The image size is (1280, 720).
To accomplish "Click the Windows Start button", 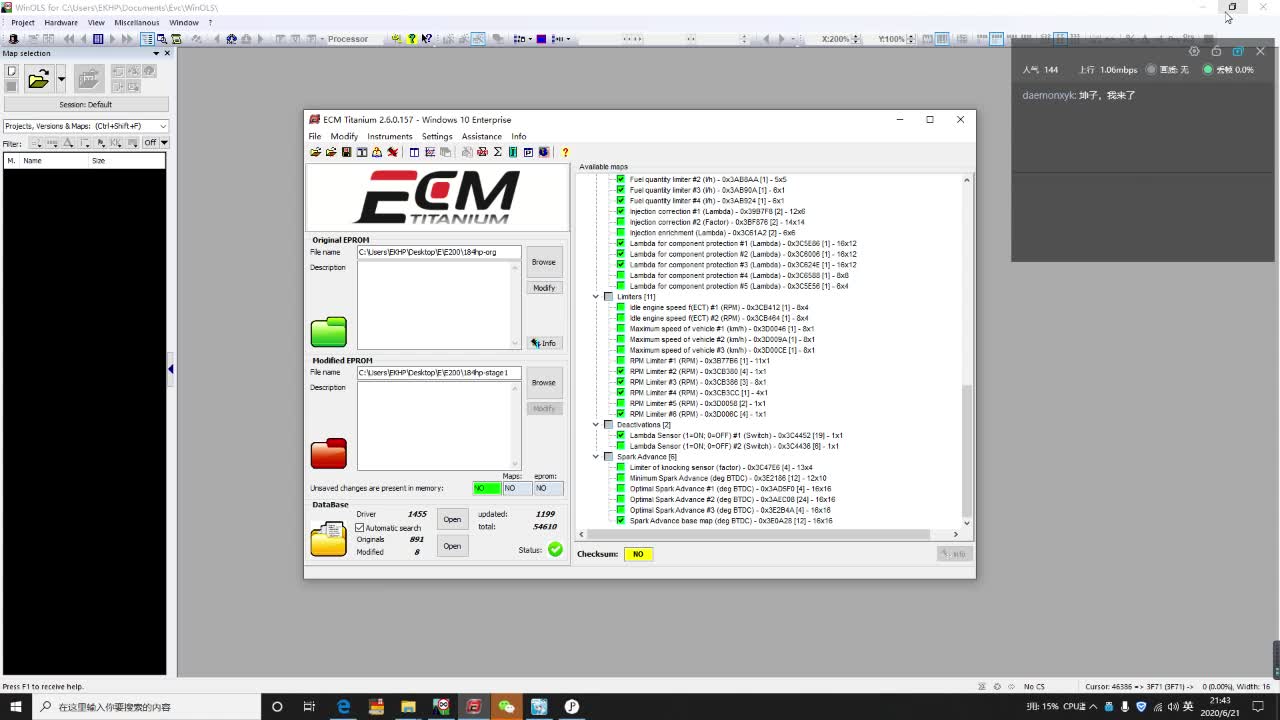I will point(16,707).
